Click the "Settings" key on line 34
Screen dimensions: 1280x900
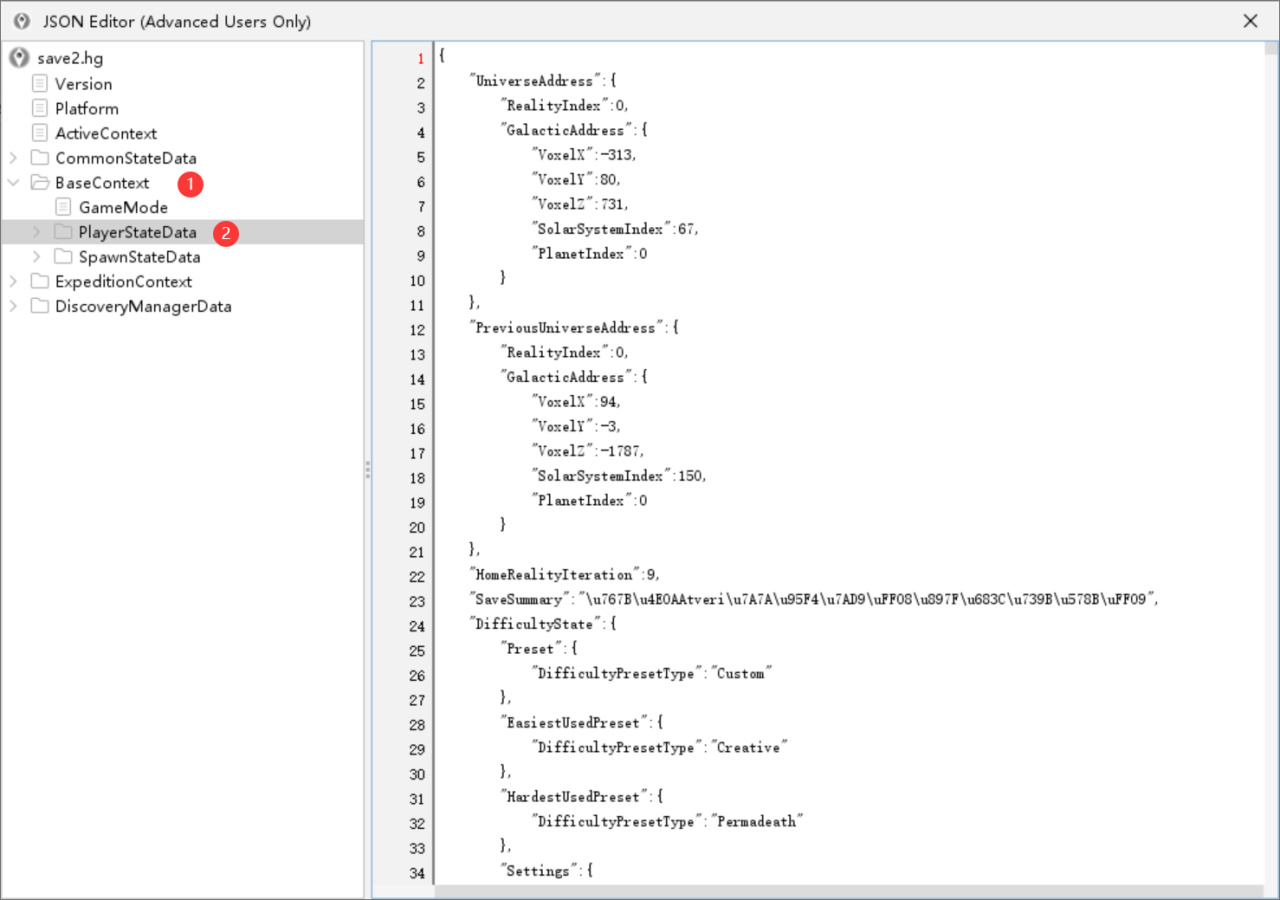(x=538, y=871)
